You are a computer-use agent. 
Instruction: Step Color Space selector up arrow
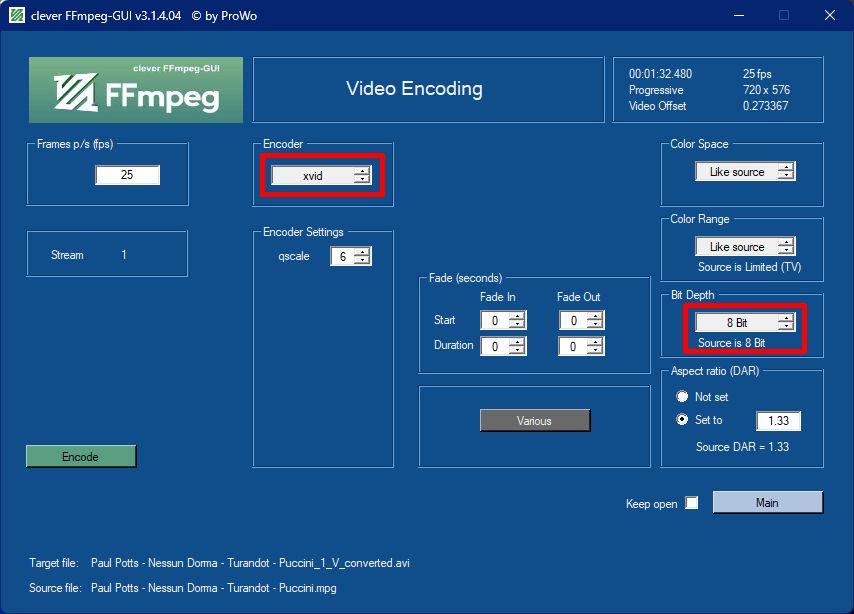point(786,167)
